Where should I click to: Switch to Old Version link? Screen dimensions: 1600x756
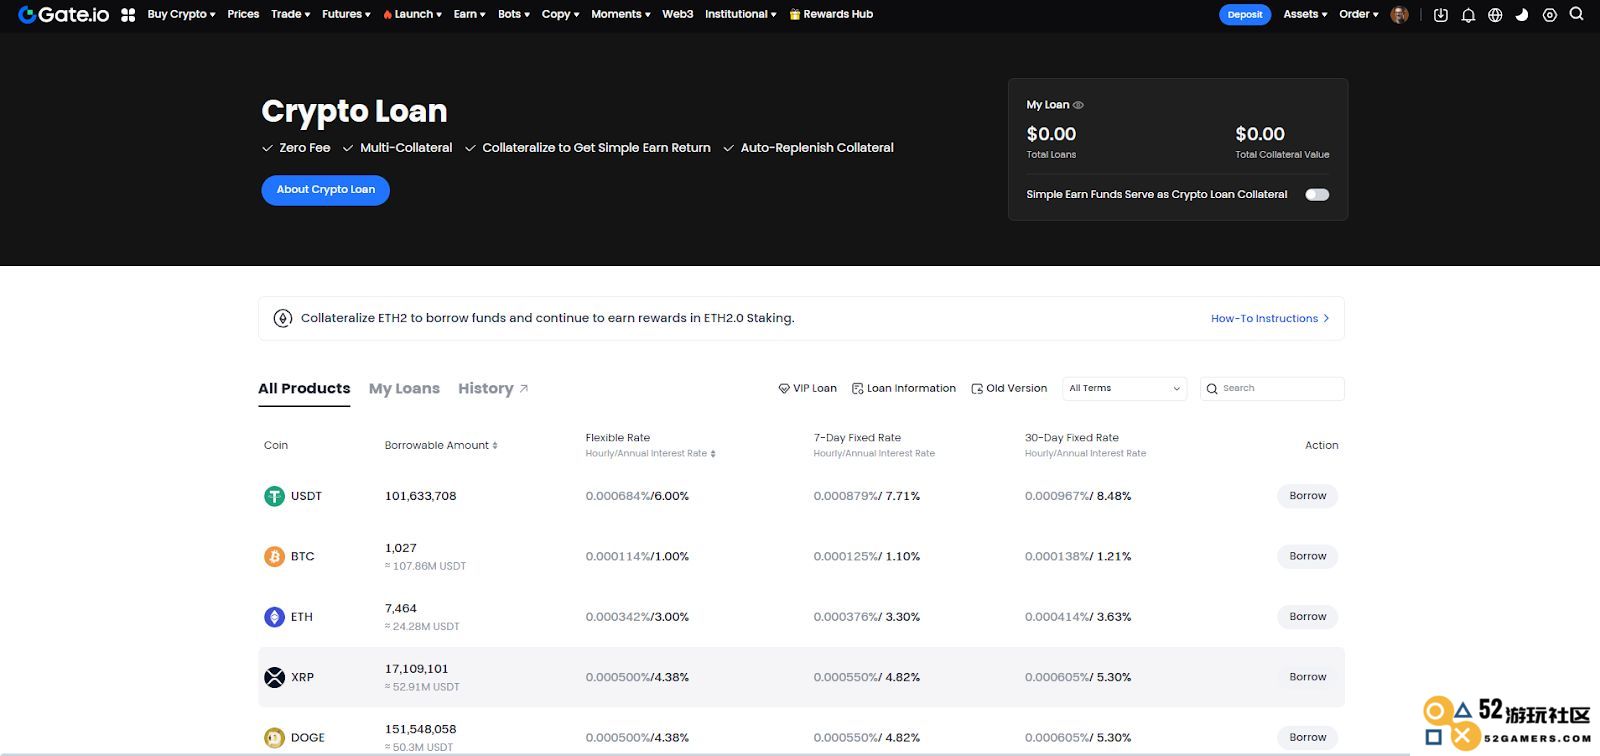coord(1009,388)
